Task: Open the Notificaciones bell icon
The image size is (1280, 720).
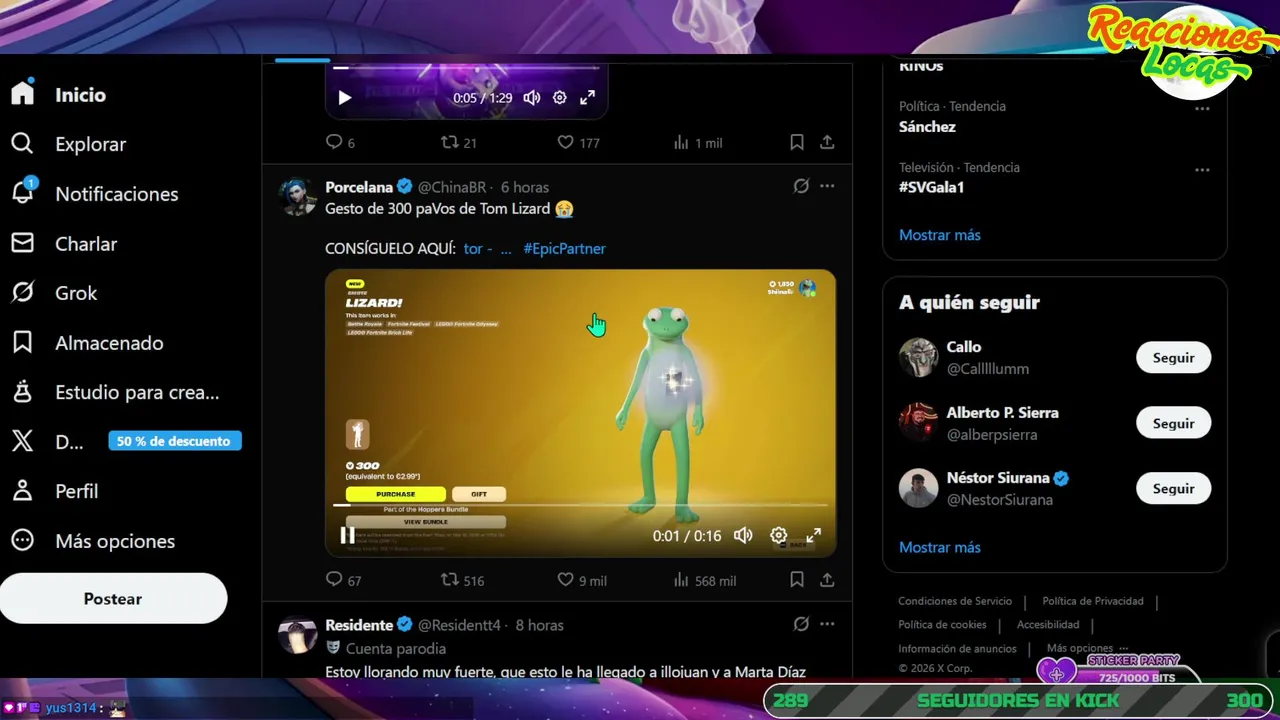Action: point(22,193)
